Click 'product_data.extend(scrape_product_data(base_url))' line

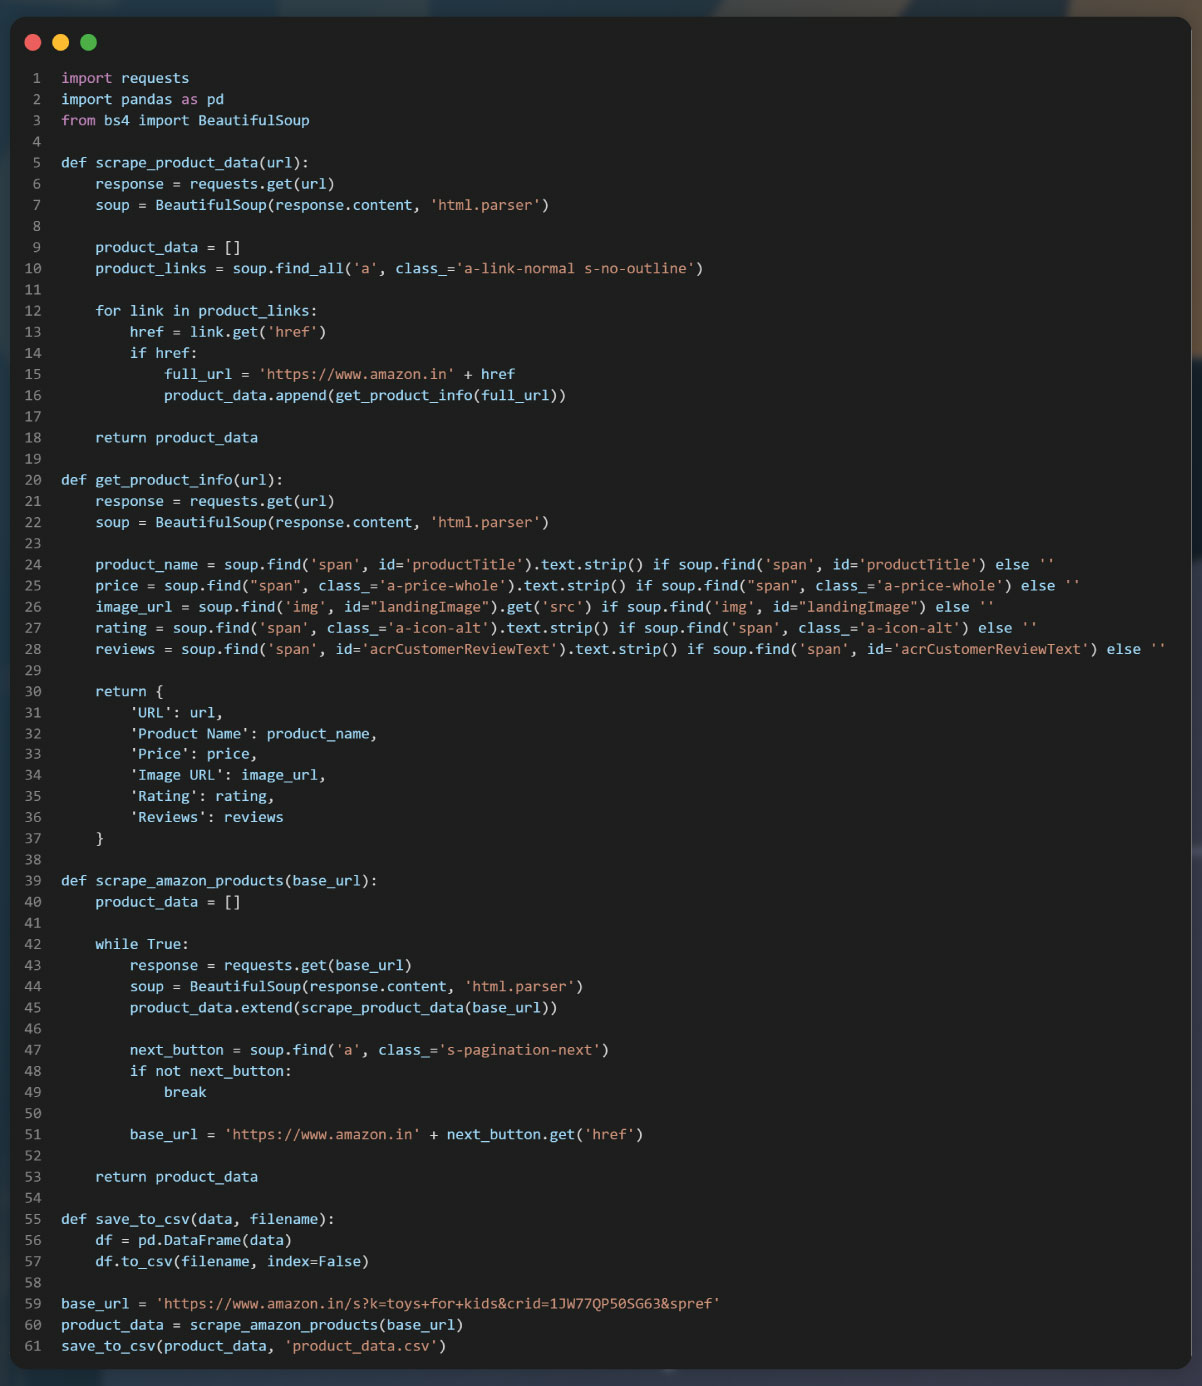coord(344,1007)
